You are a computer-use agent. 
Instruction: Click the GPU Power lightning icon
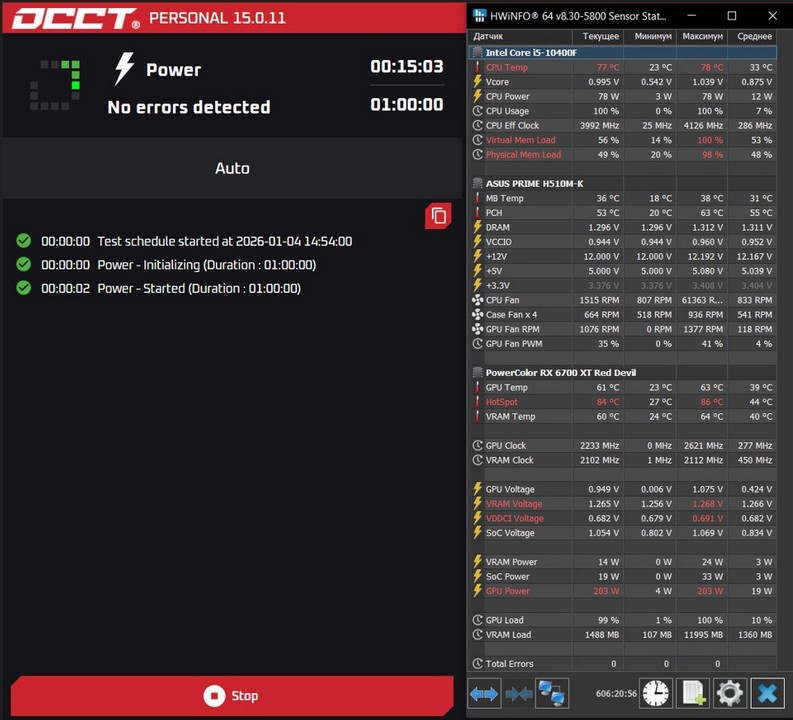[x=477, y=591]
